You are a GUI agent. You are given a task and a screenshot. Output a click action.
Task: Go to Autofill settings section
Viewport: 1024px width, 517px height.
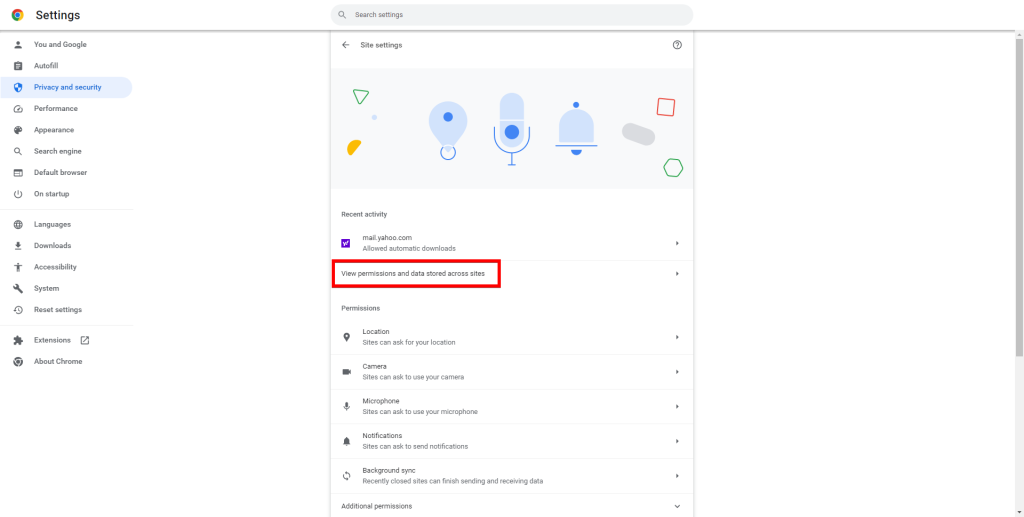(66, 66)
